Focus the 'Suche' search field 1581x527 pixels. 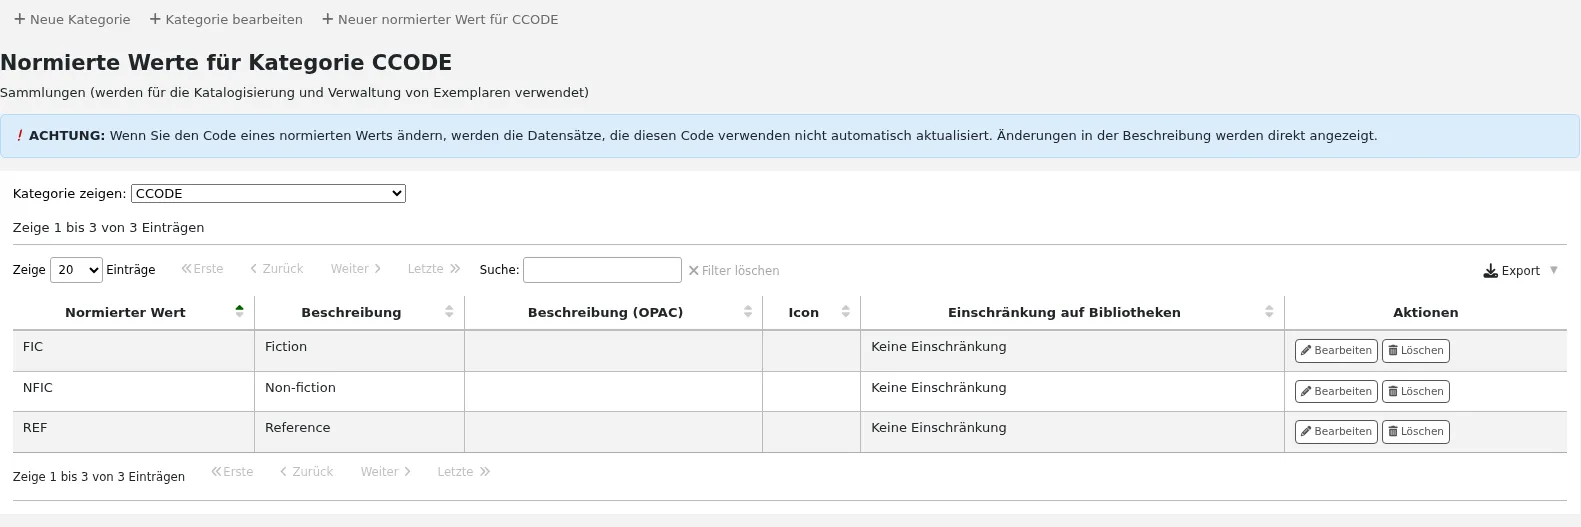(602, 270)
